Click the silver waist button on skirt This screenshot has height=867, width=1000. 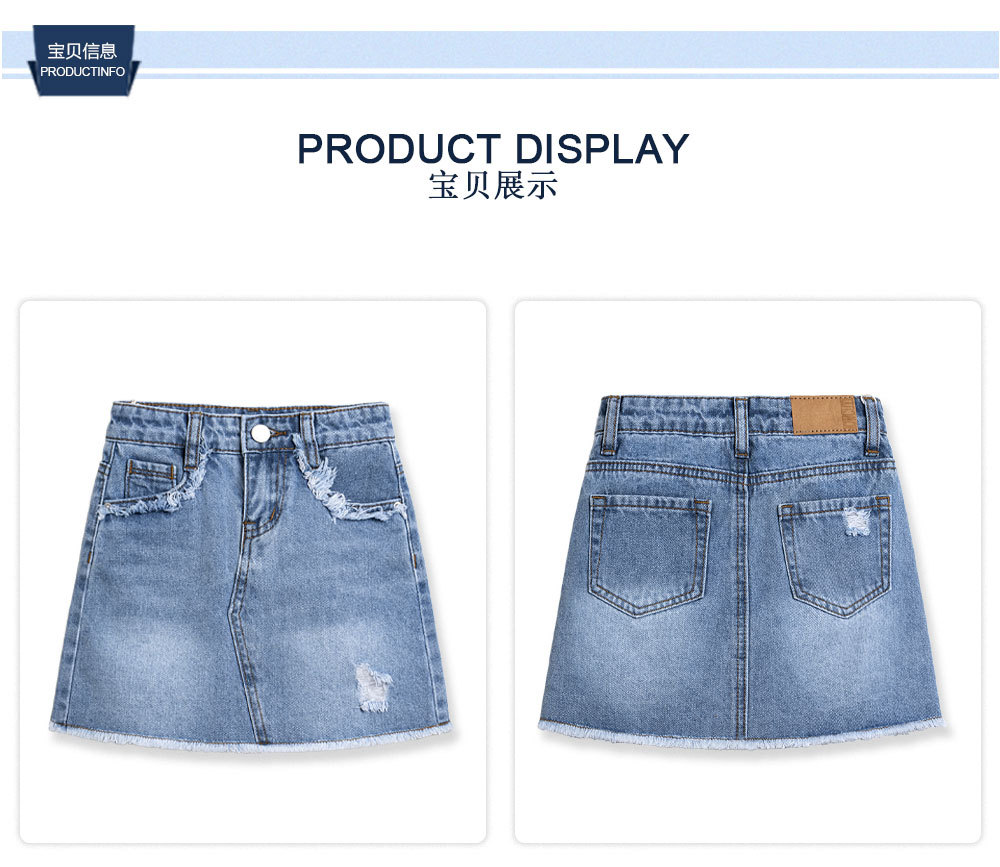click(x=260, y=433)
